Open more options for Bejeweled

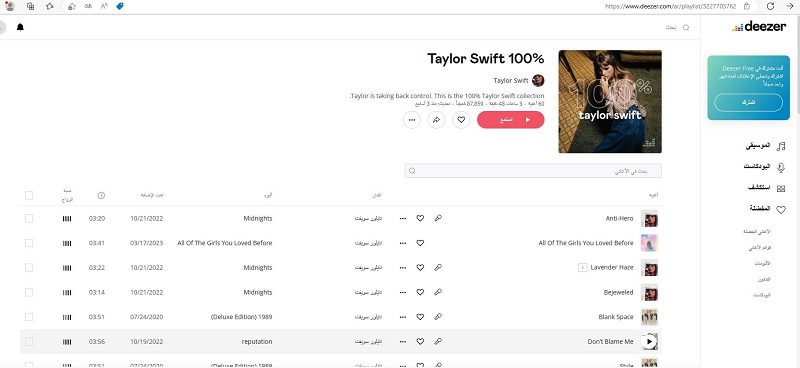(x=403, y=292)
